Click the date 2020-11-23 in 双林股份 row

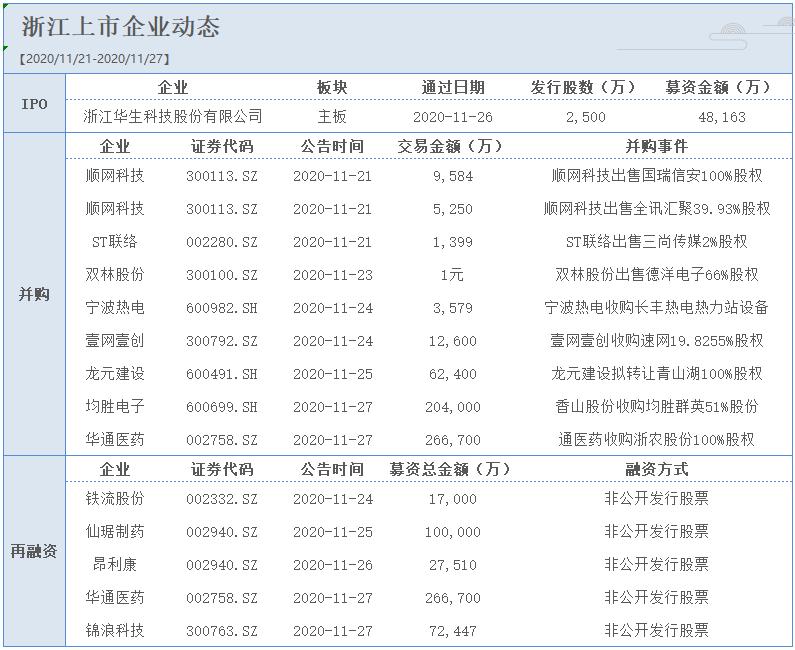[333, 275]
